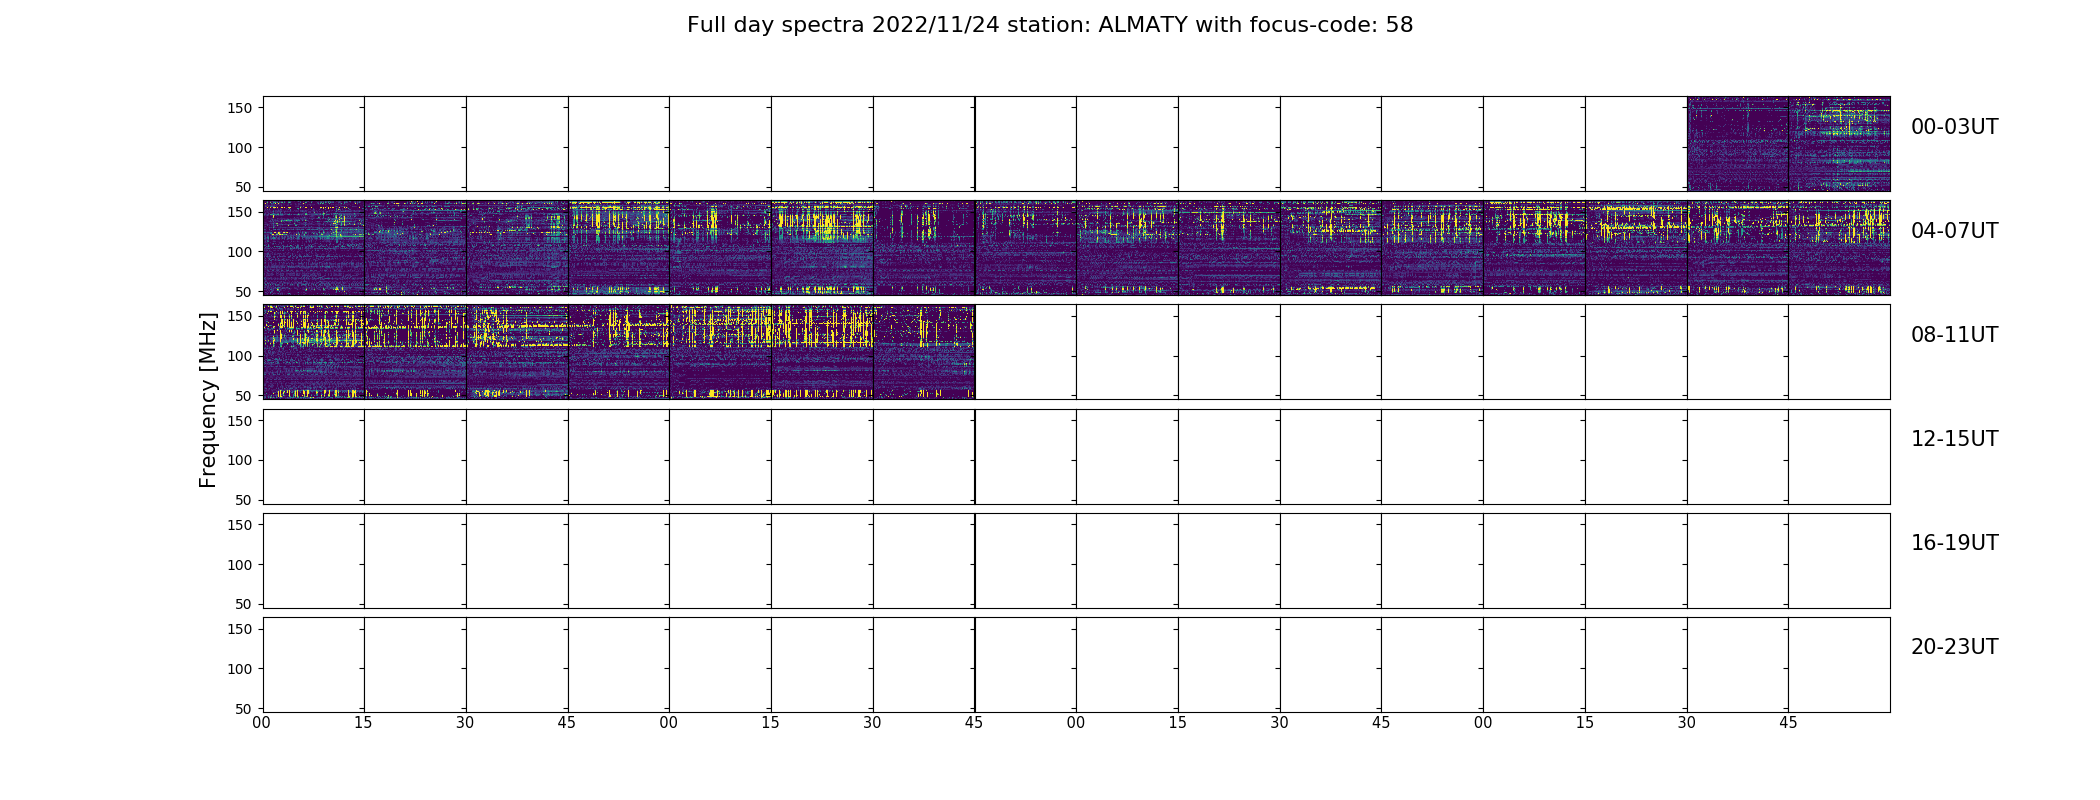Click the 50 tick of the 00-03UT row
This screenshot has width=2100, height=800.
pyautogui.click(x=245, y=187)
